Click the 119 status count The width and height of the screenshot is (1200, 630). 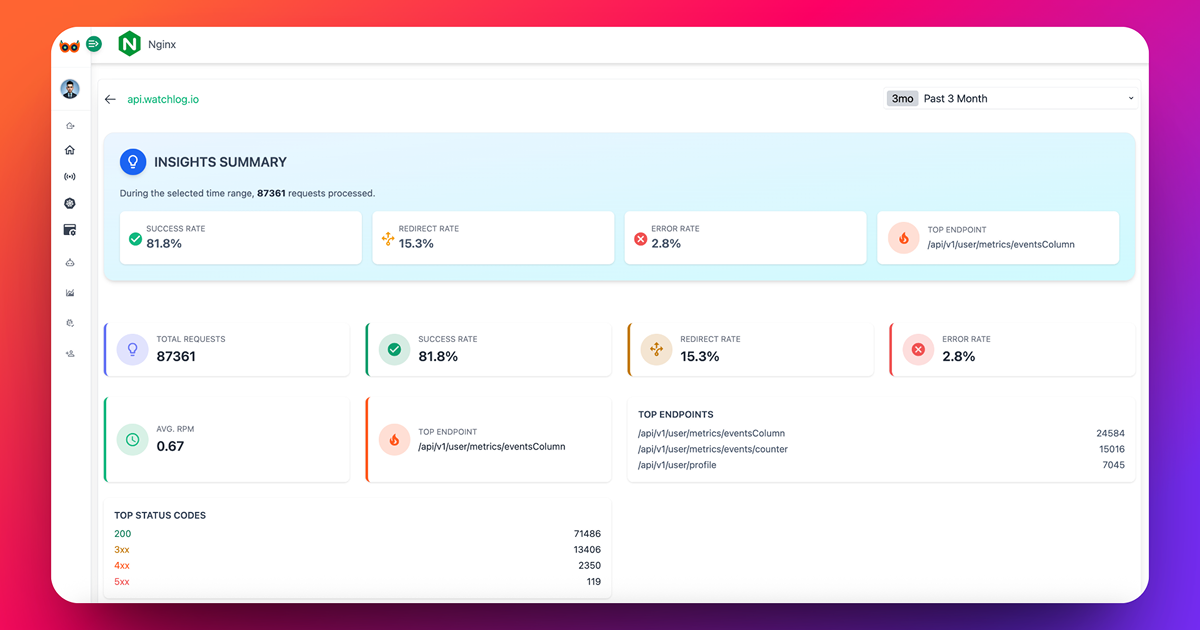[593, 582]
